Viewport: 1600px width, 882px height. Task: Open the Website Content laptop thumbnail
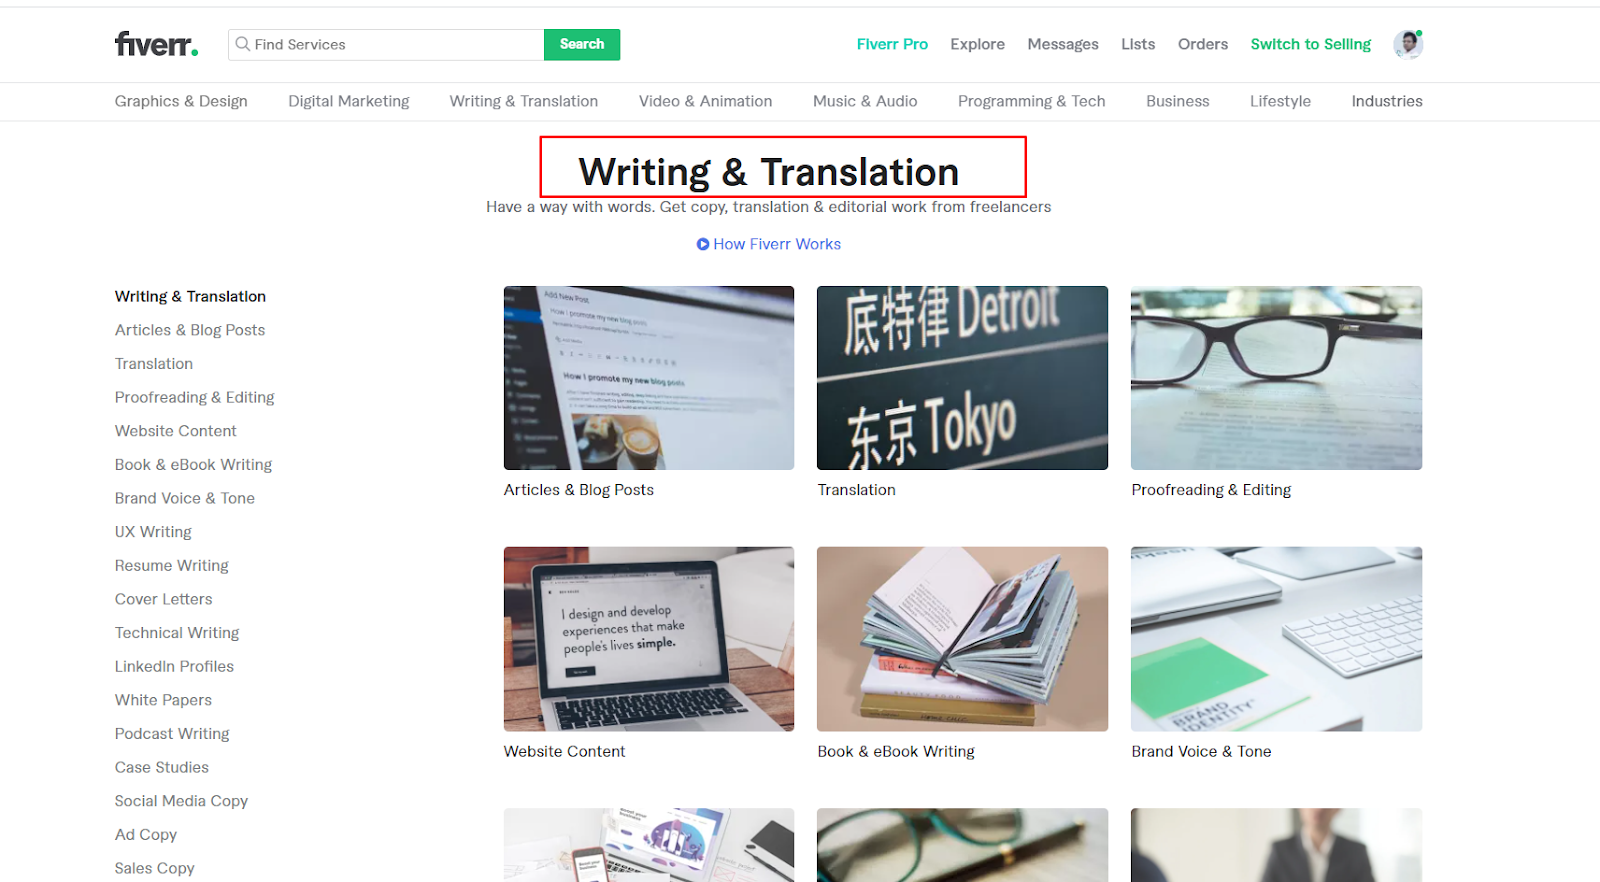coord(649,639)
